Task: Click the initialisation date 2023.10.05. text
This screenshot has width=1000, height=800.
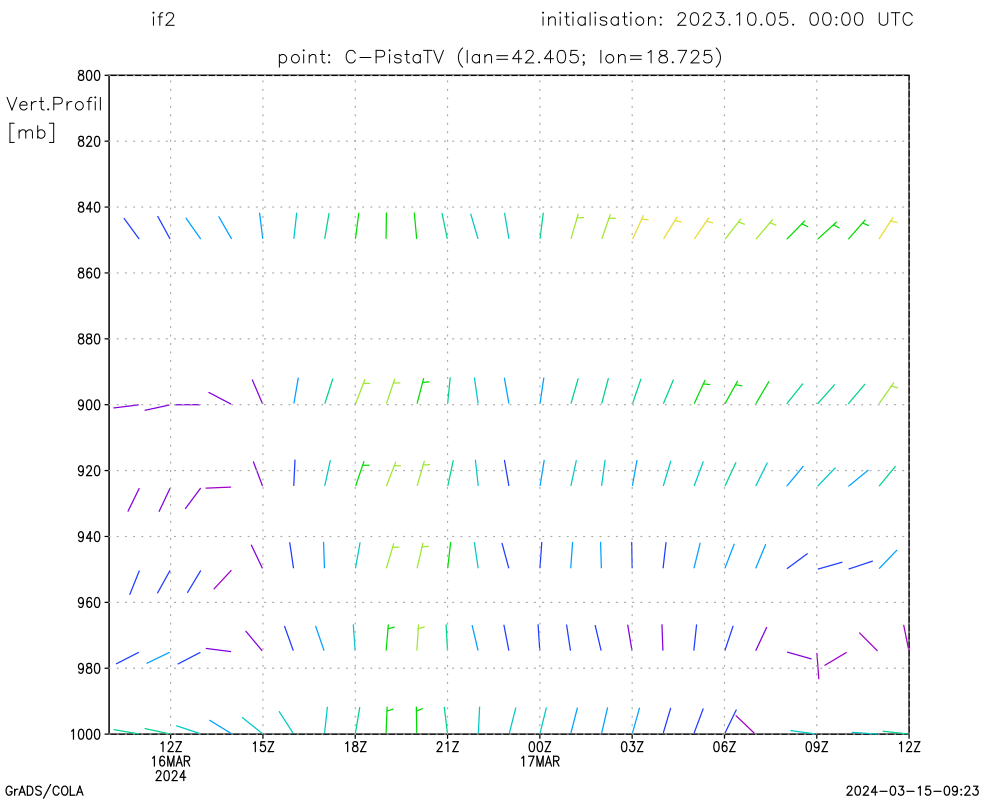Action: (x=735, y=19)
